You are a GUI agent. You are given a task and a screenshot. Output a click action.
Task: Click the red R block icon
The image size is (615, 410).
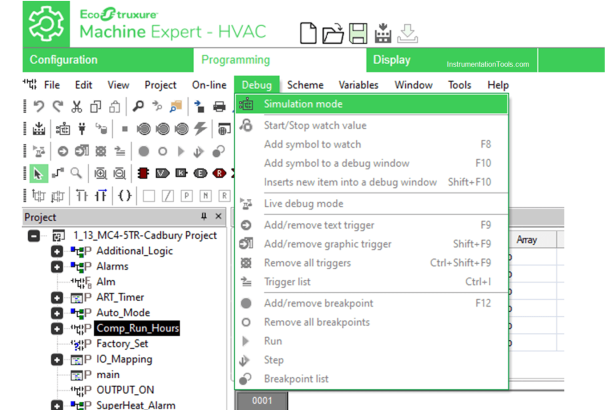point(218,173)
